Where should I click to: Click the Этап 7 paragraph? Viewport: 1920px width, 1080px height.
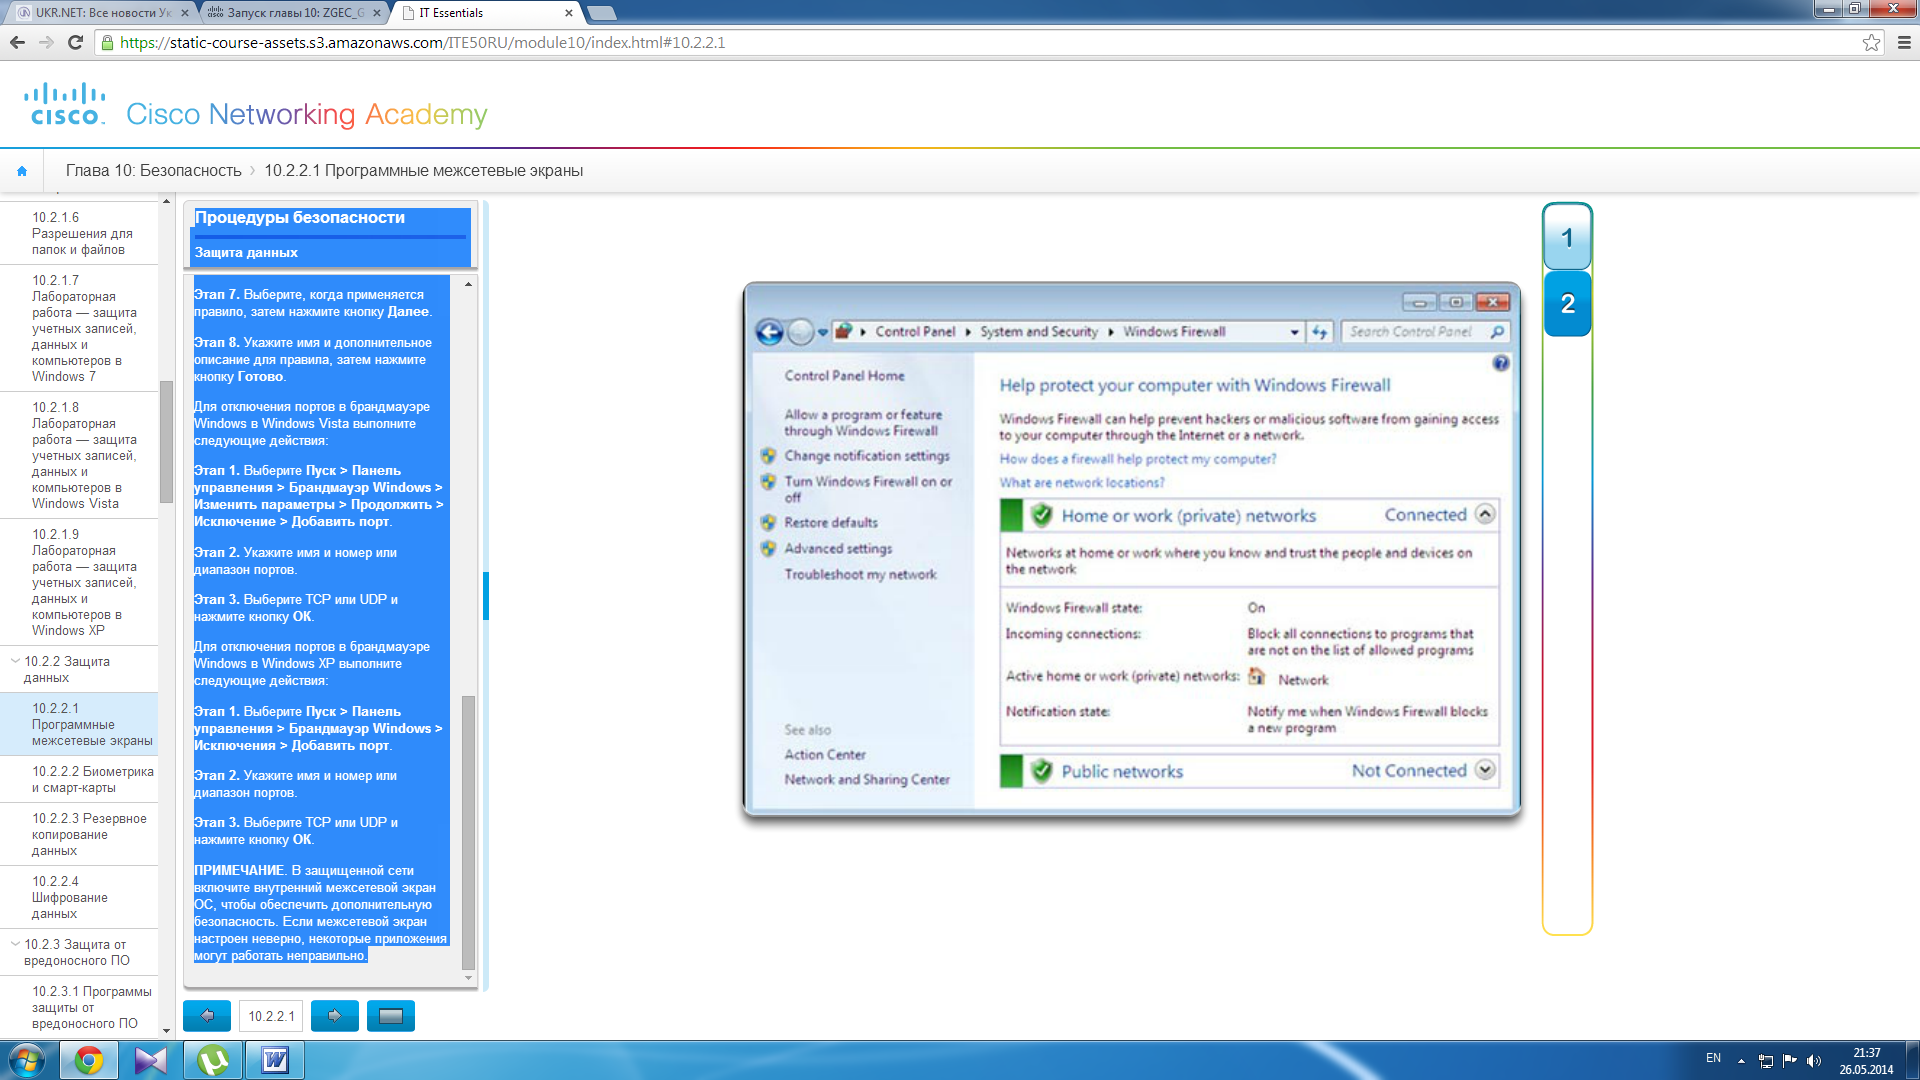point(313,303)
